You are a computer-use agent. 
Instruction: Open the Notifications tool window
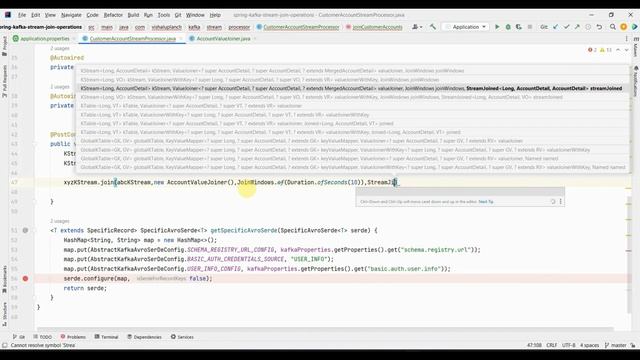click(x=636, y=81)
